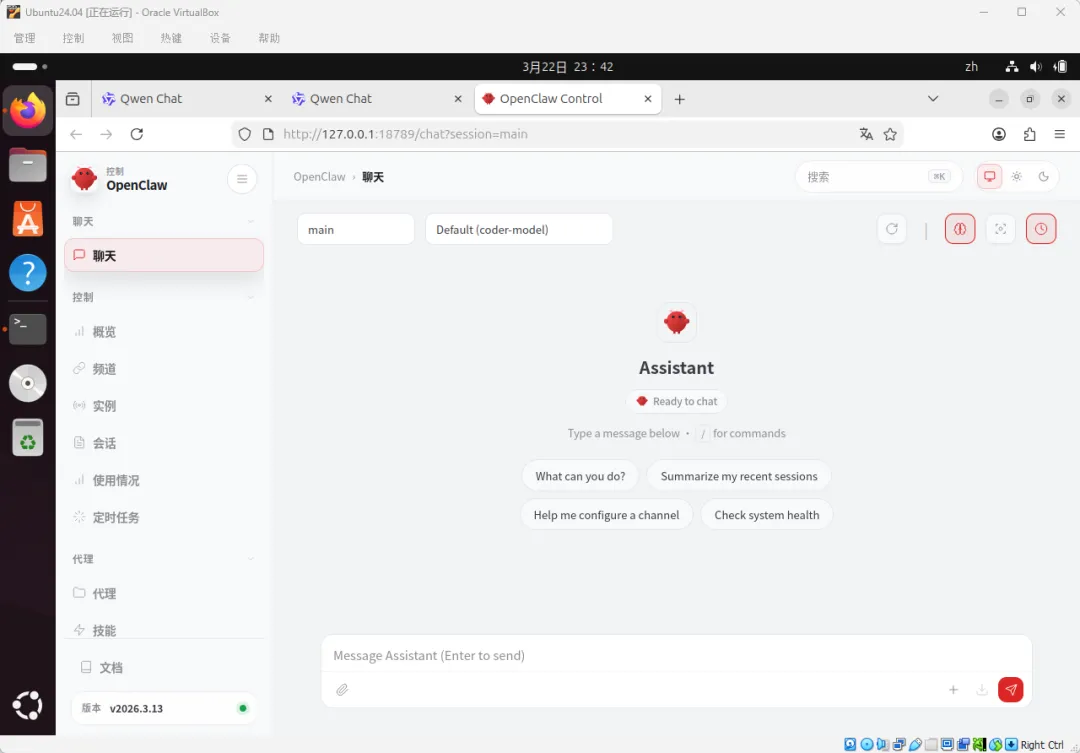Open the Firefox application menu
The width and height of the screenshot is (1080, 753).
point(1060,134)
